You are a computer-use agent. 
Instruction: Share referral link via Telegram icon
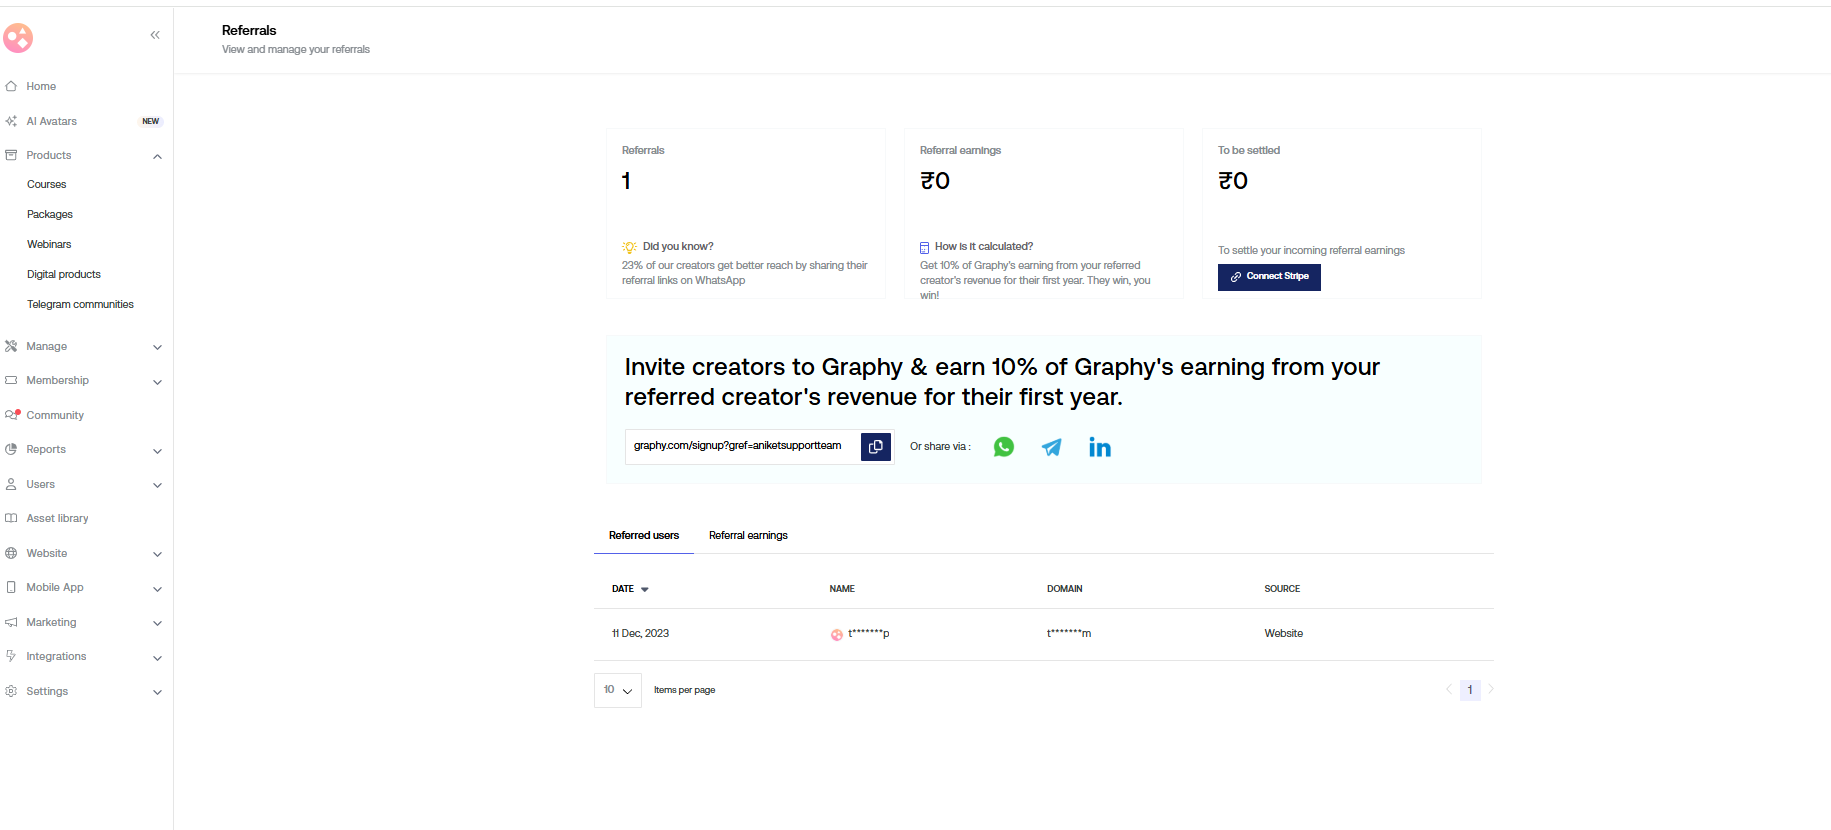(x=1051, y=447)
